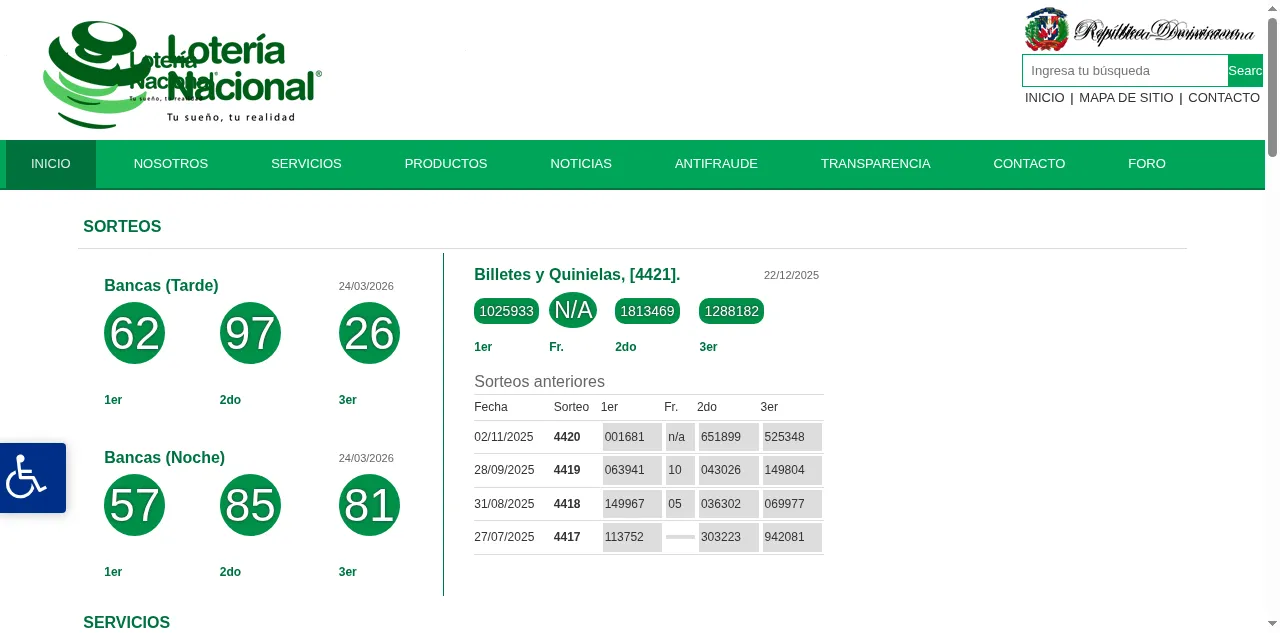This screenshot has width=1280, height=633.
Task: Click the SORTEOS section heading
Action: coord(122,227)
